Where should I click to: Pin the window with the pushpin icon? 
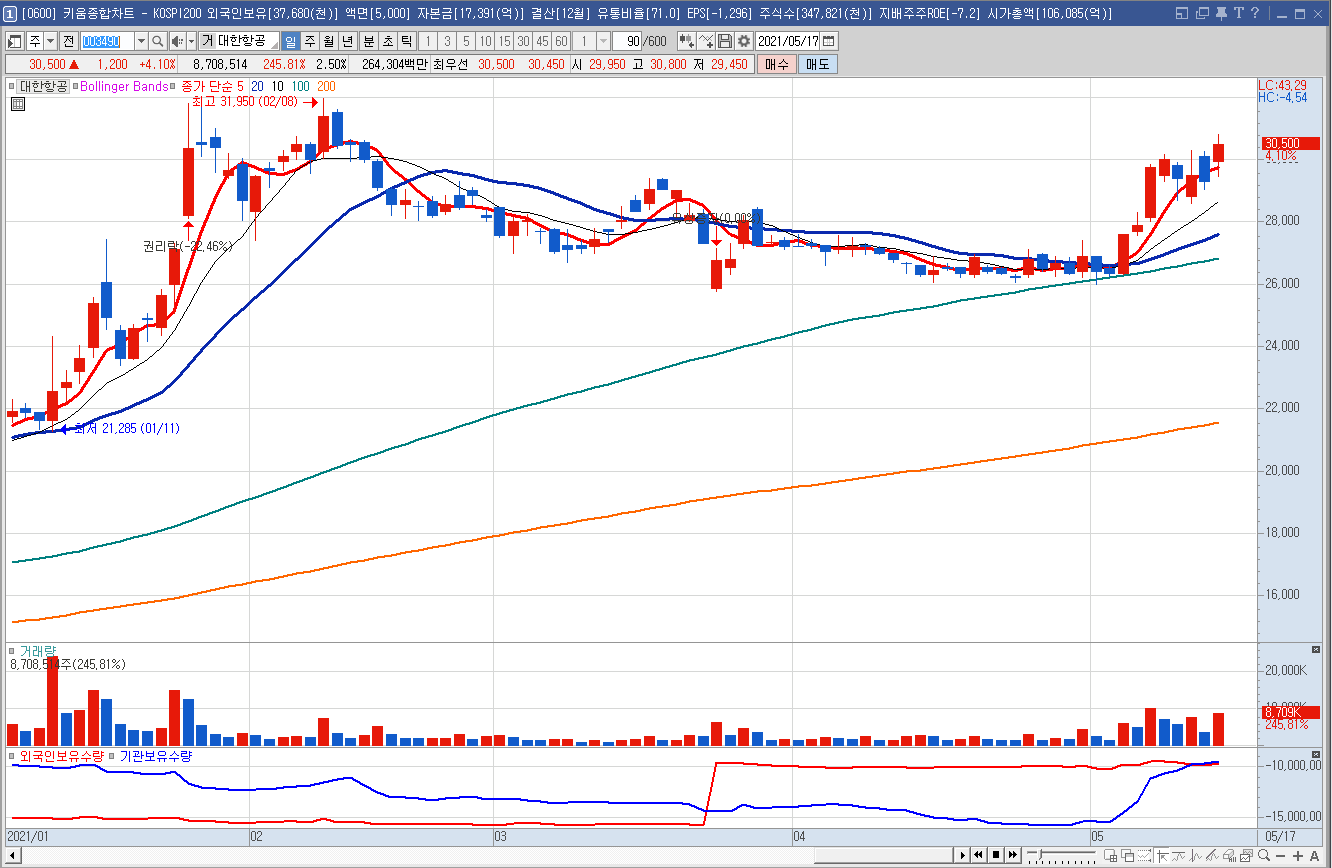[x=1221, y=13]
